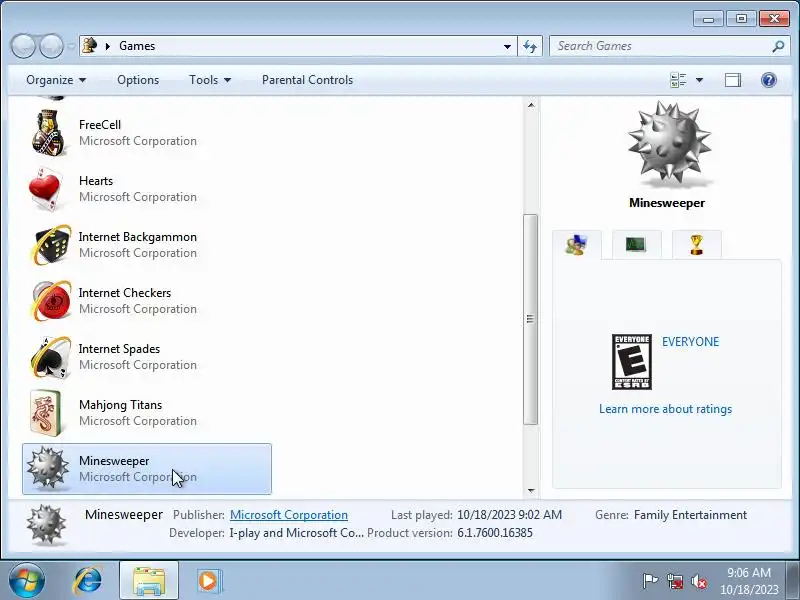The image size is (800, 600).
Task: Click the games list scrollbar thumb
Action: coord(531,319)
